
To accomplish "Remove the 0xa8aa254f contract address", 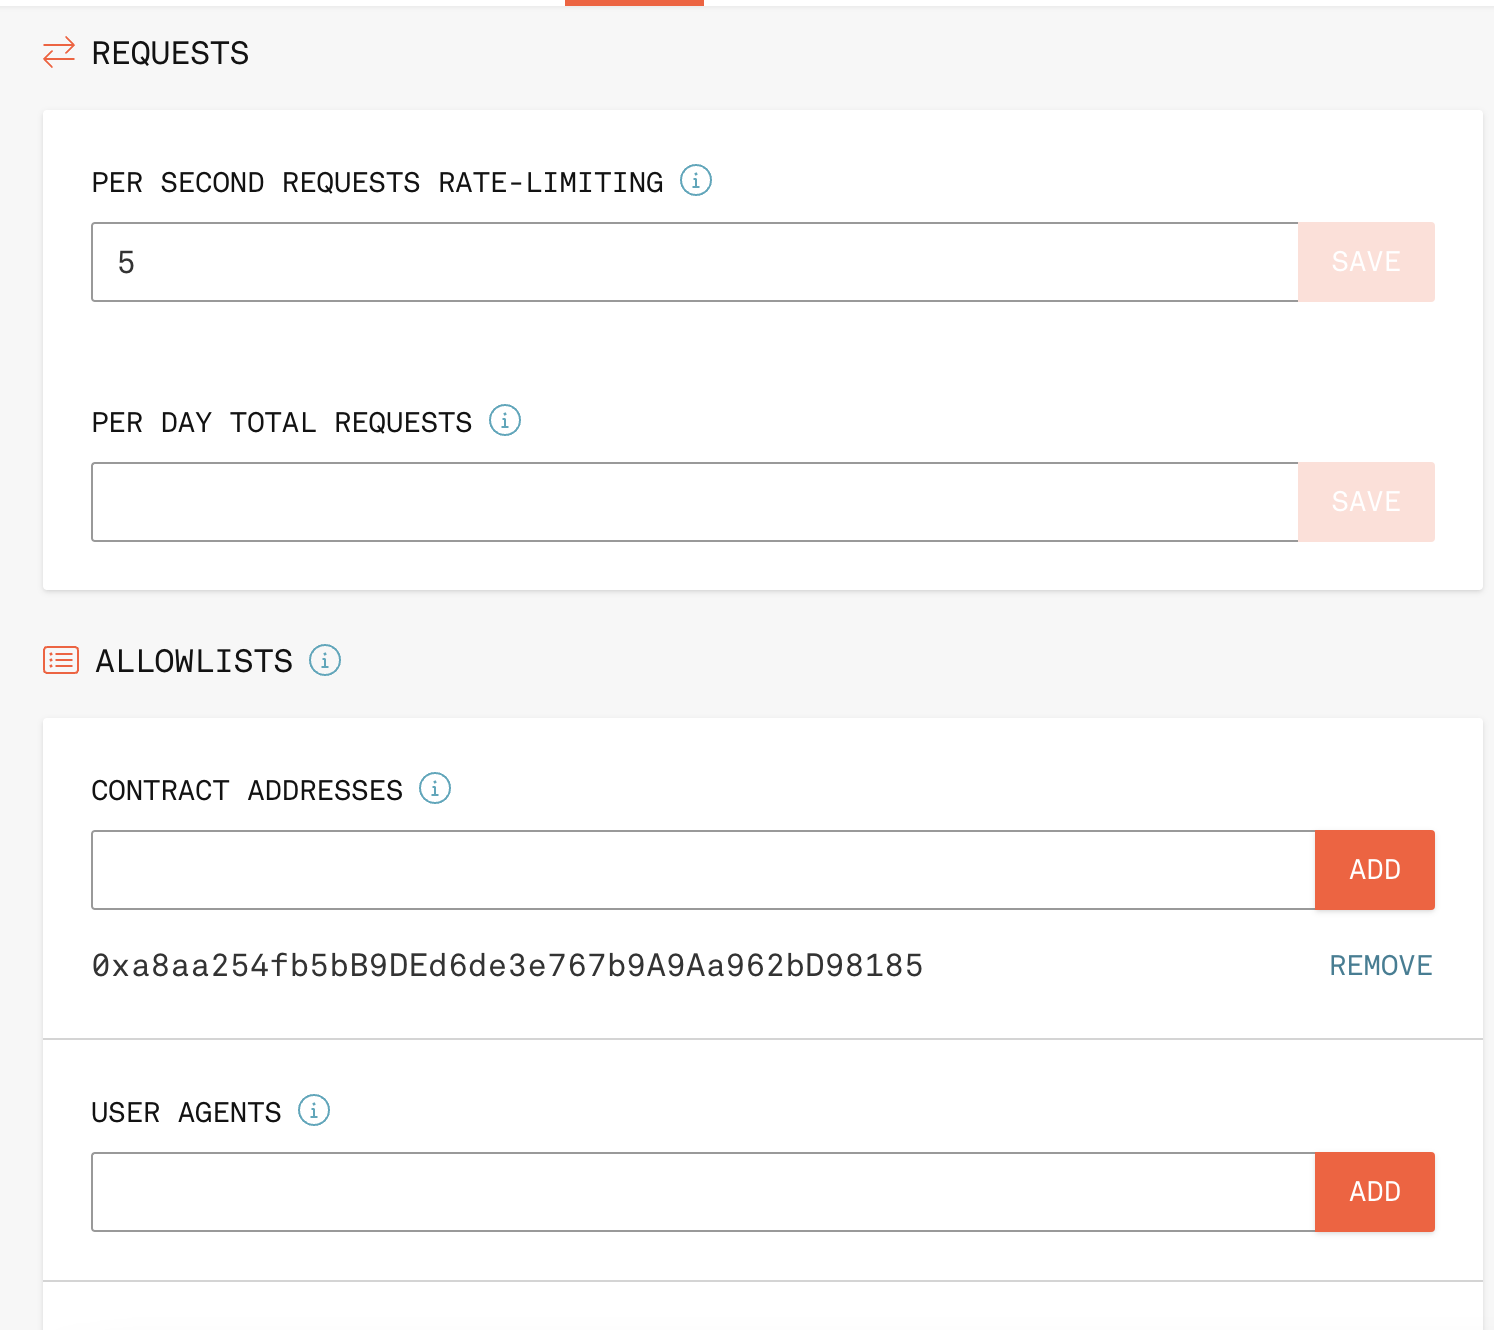I will (x=1380, y=966).
